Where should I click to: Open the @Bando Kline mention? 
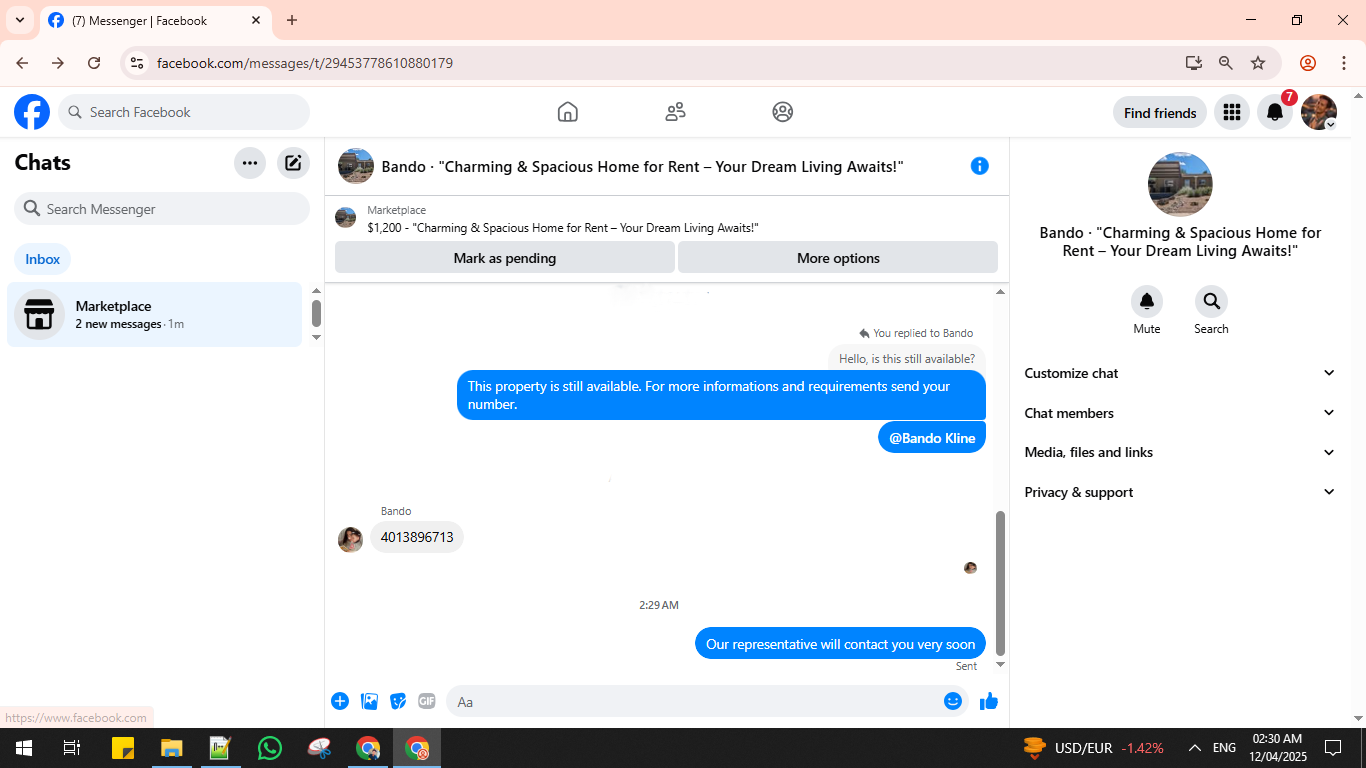(932, 438)
